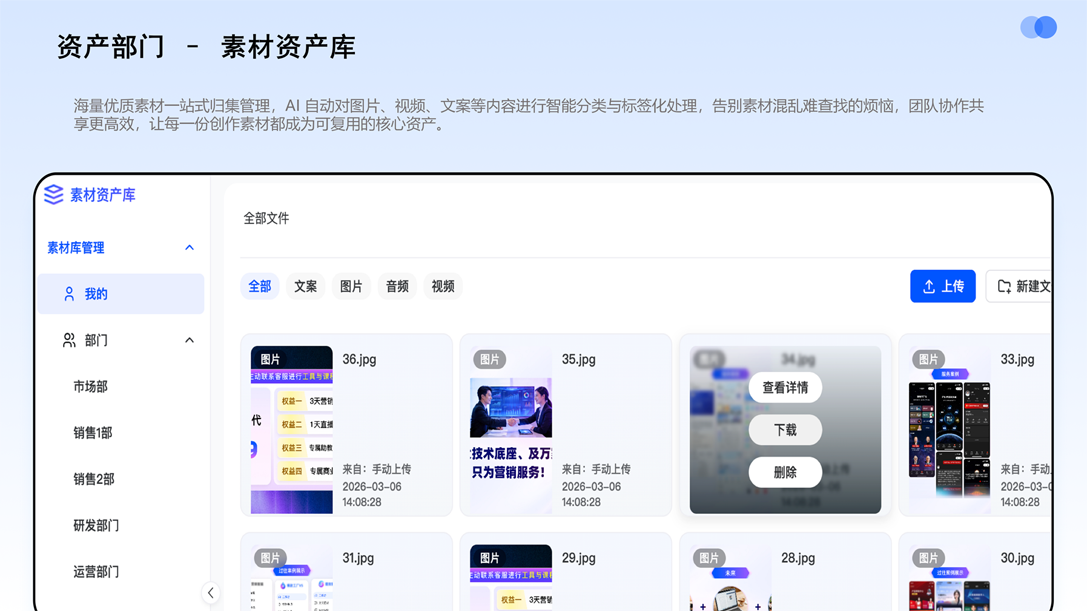Click the 31.jpg file name
Viewport: 1087px width, 611px height.
click(358, 558)
